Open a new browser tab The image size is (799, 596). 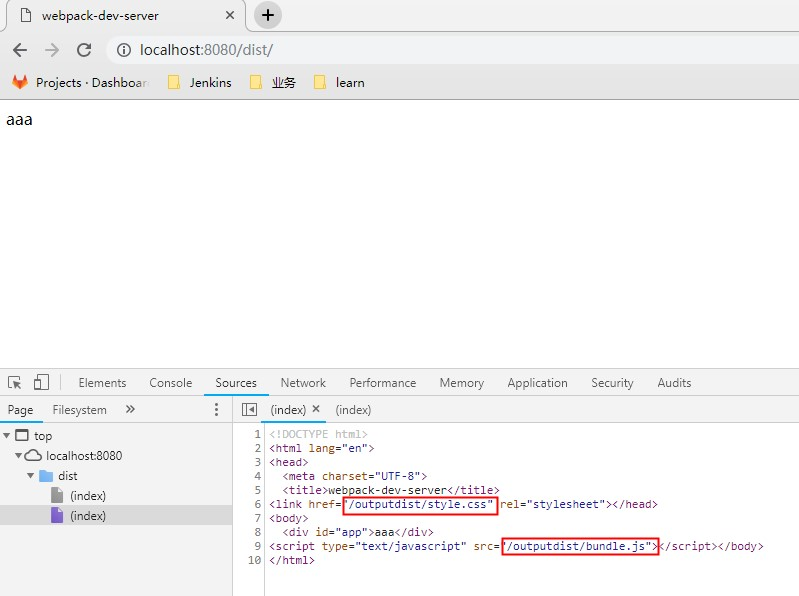coord(268,15)
